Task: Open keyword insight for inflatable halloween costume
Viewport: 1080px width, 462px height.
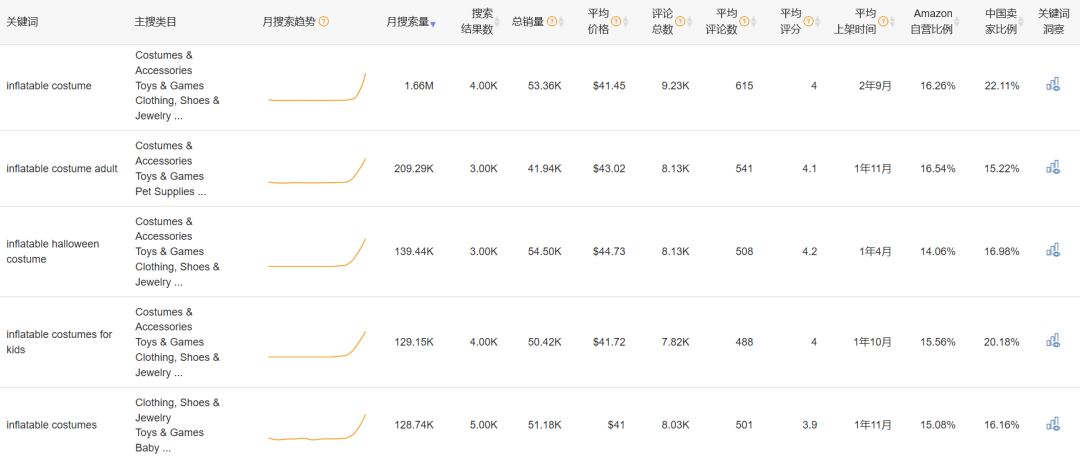Action: [x=1052, y=250]
